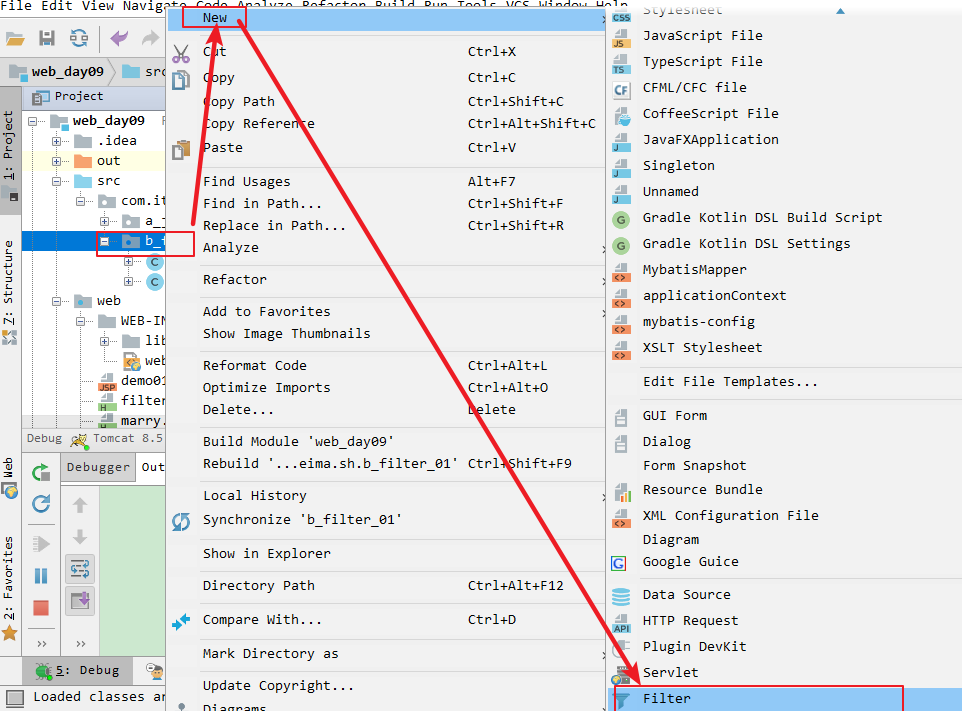Collapse the com.it package node
The width and height of the screenshot is (962, 711).
click(80, 202)
